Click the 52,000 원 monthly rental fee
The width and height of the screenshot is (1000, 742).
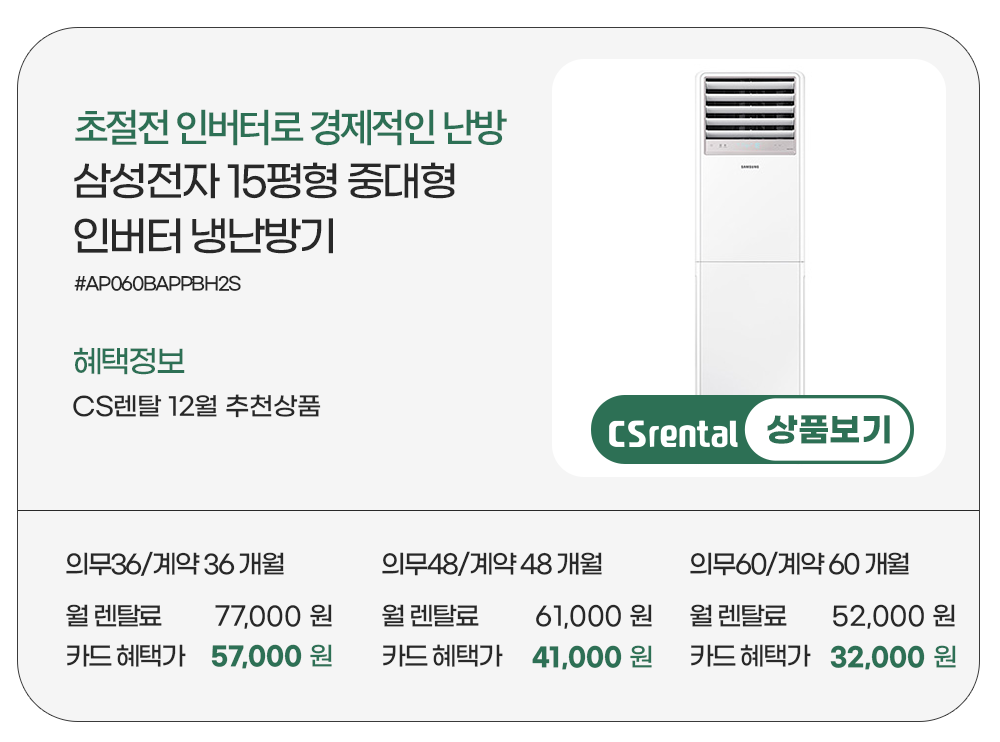click(894, 615)
